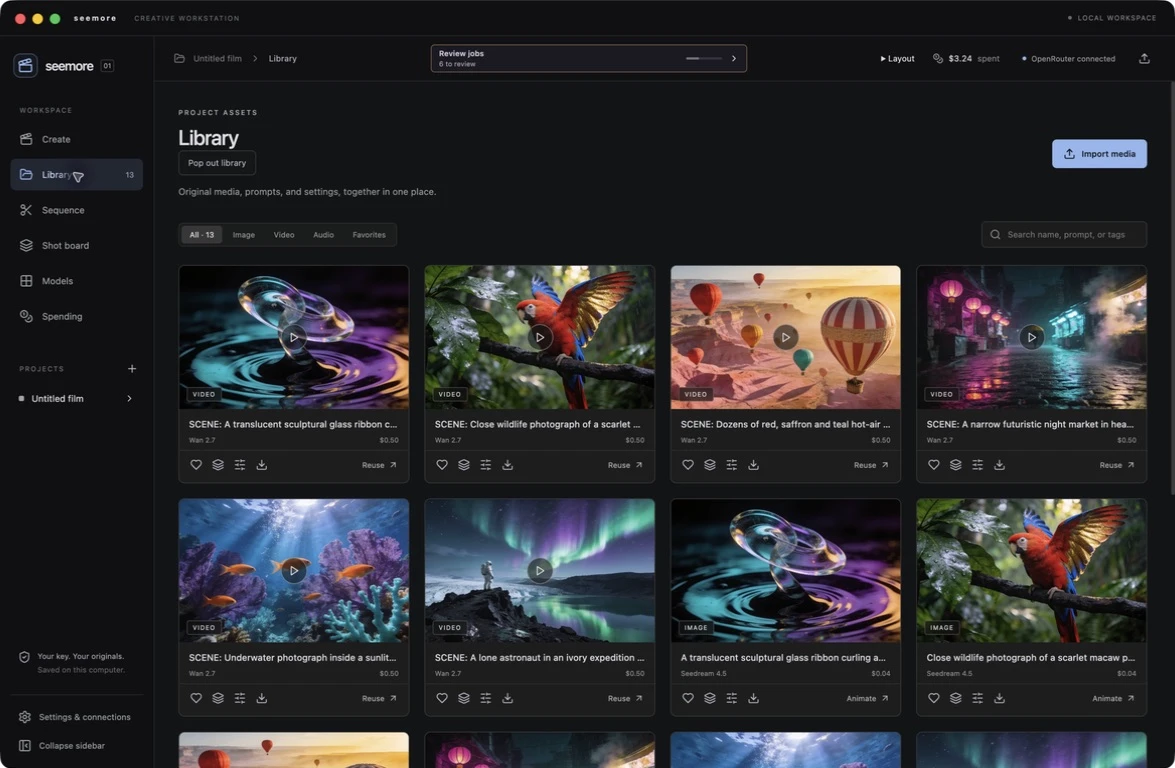
Task: Favorite the scarlet macaw video card
Action: tap(441, 465)
